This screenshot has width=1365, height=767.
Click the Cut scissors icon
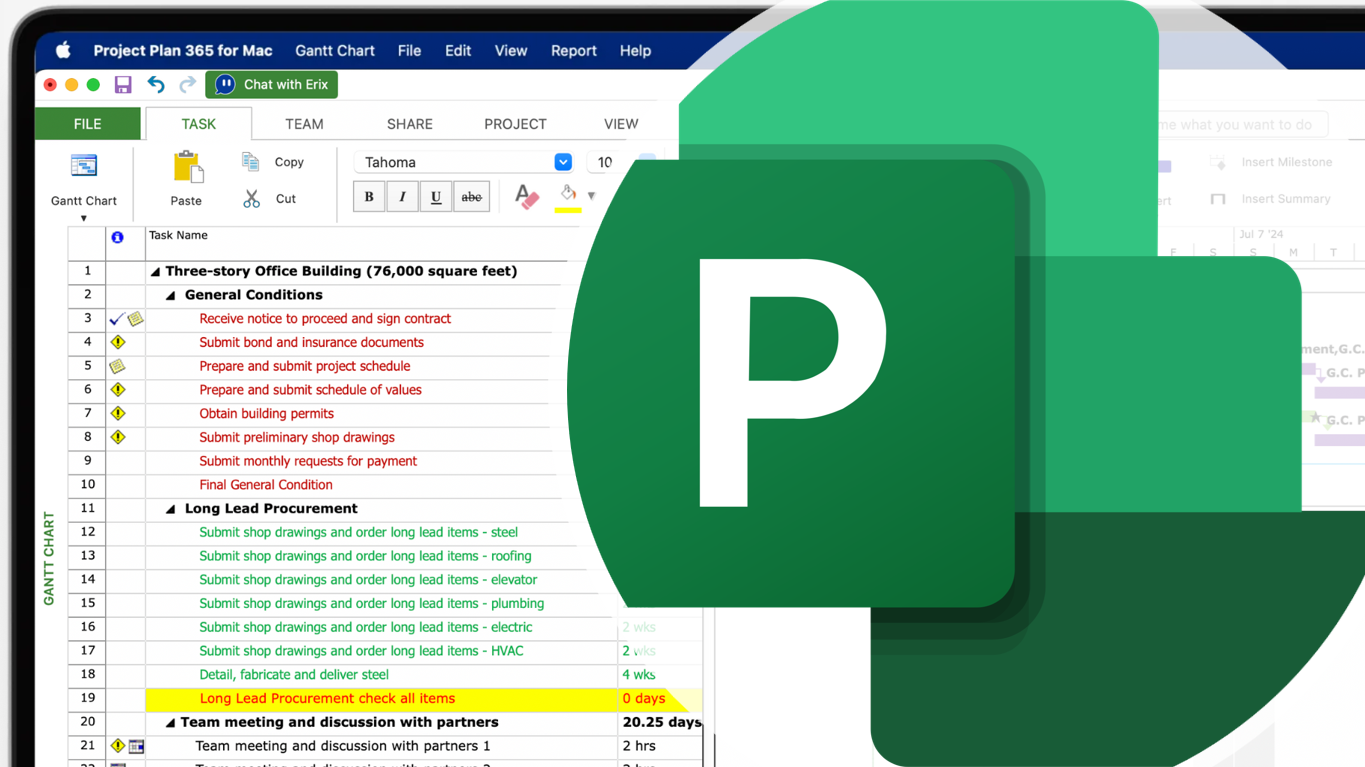pos(251,199)
